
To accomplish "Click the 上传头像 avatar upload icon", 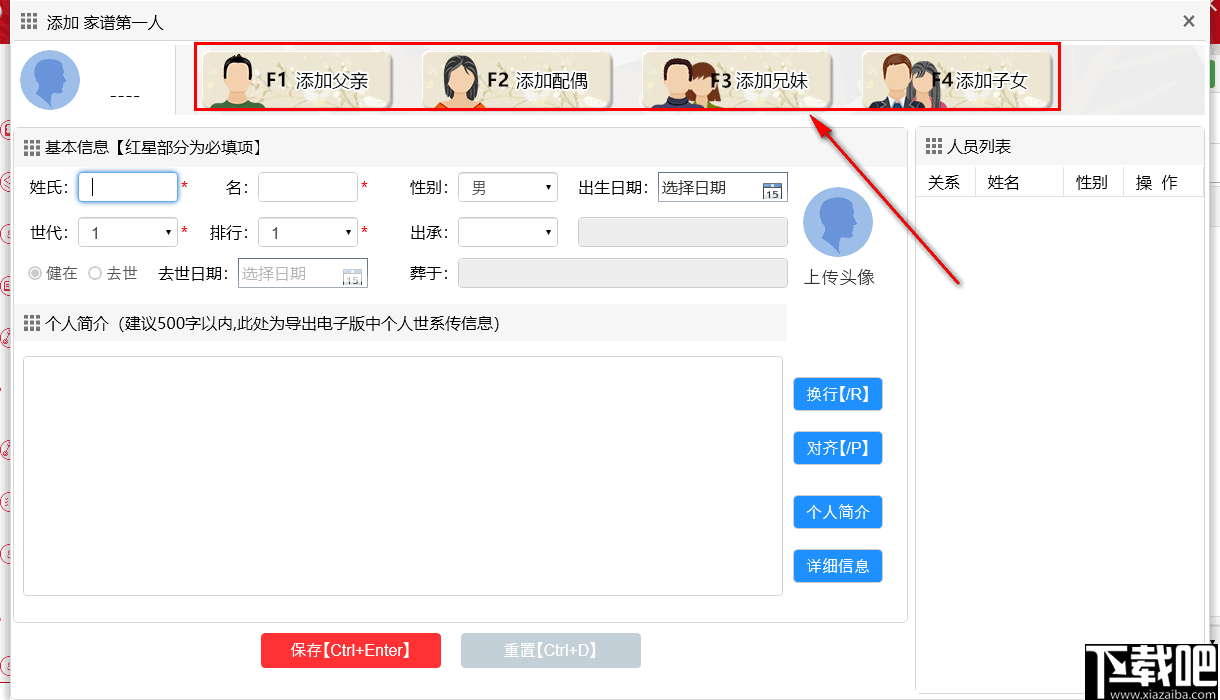I will (838, 222).
